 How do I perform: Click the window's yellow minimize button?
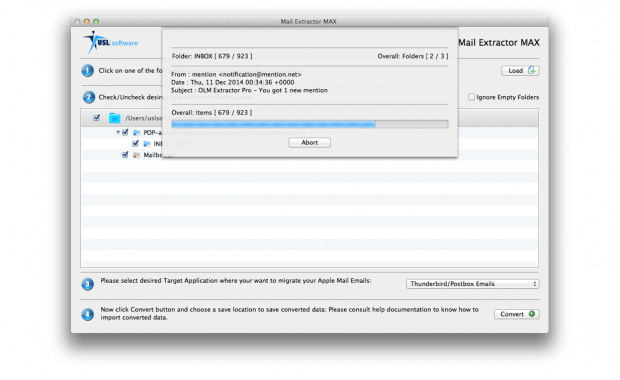[87, 21]
